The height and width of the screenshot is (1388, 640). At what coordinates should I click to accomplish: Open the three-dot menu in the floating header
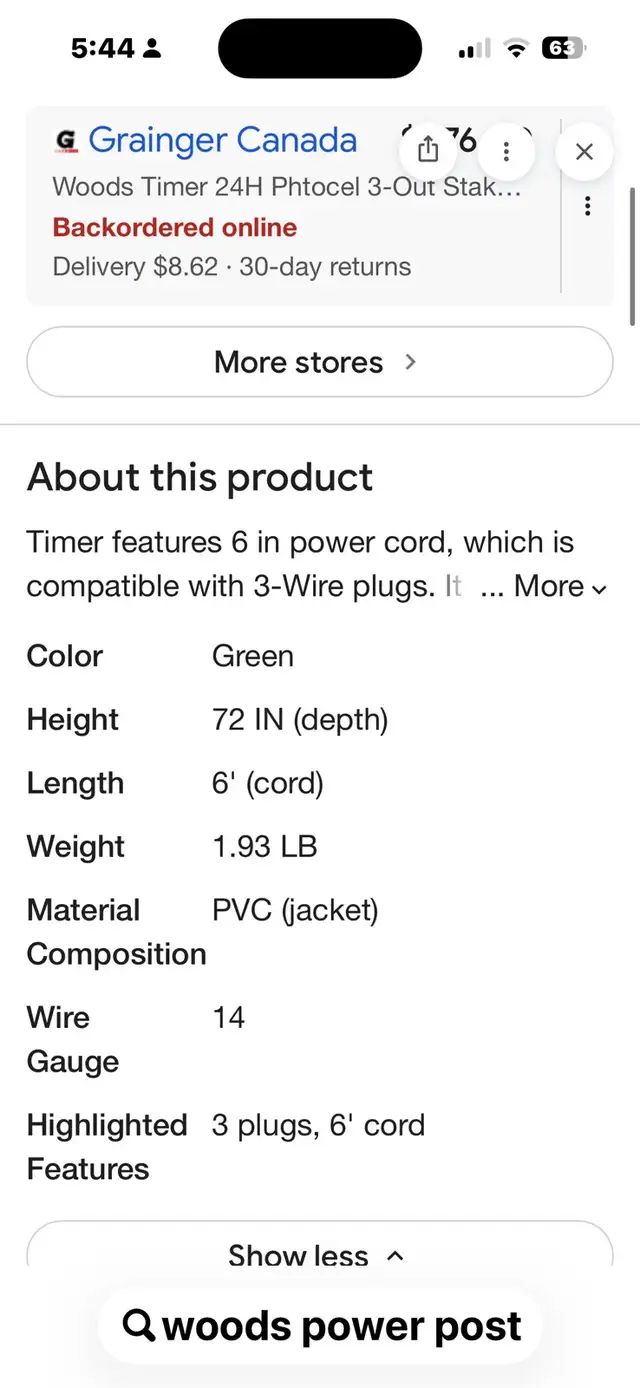click(x=506, y=151)
